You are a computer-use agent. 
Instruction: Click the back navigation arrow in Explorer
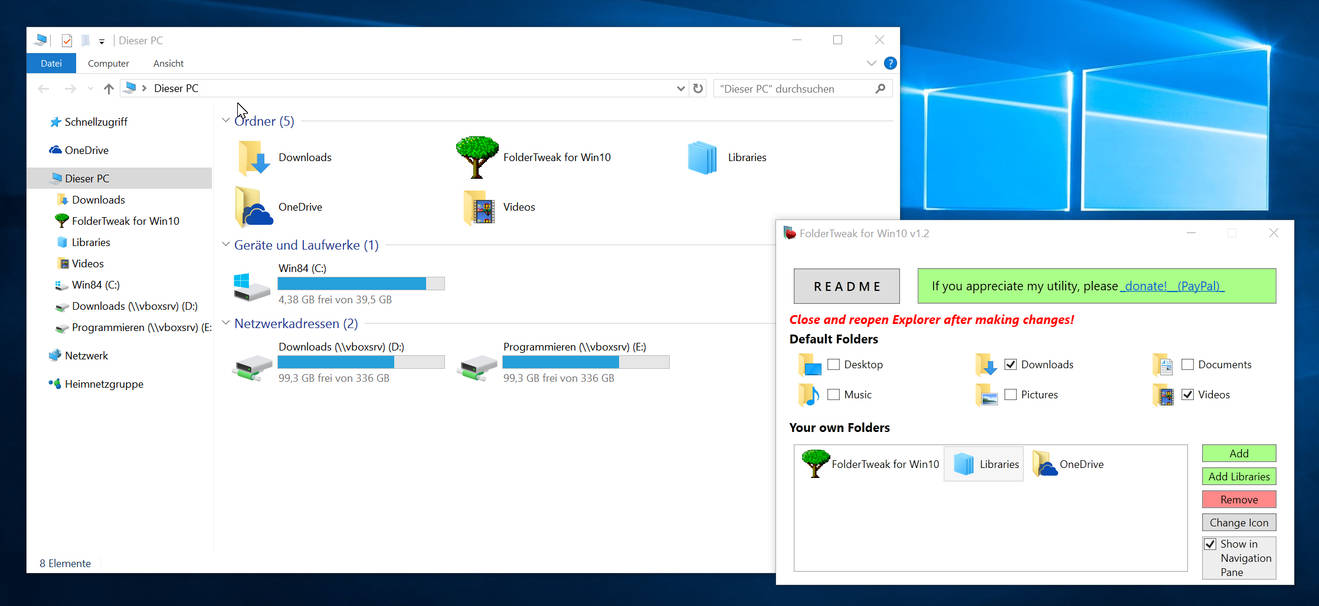43,89
